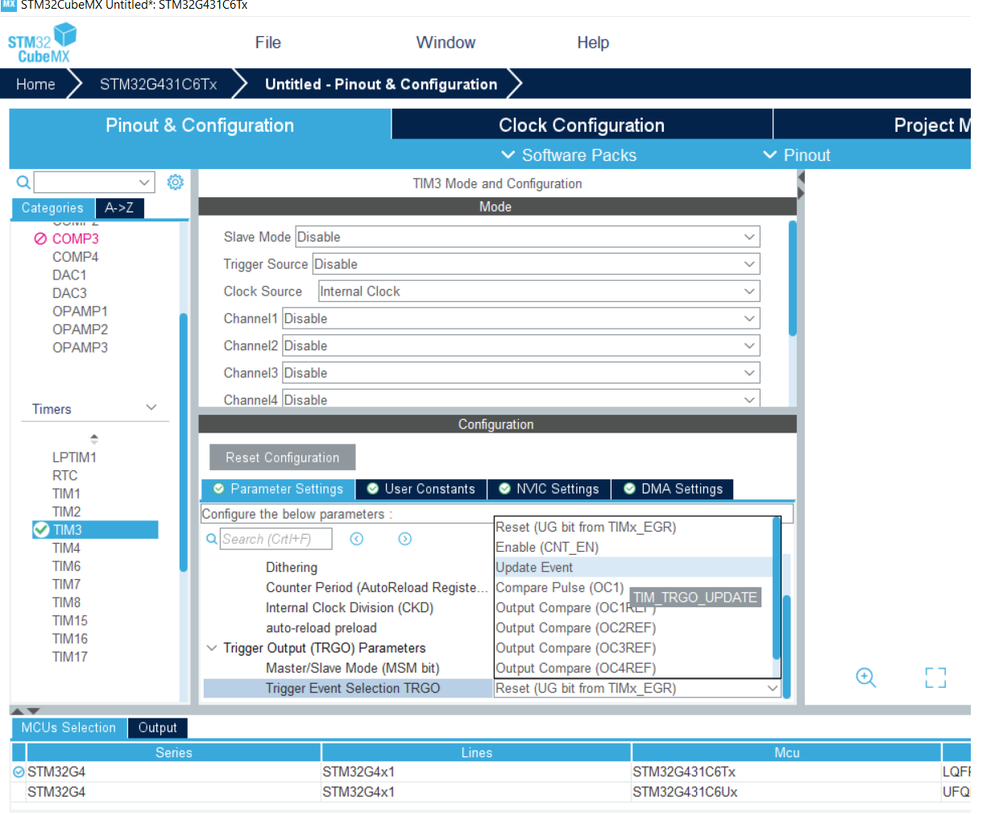999x815 pixels.
Task: Select the Categories tab
Action: point(53,208)
